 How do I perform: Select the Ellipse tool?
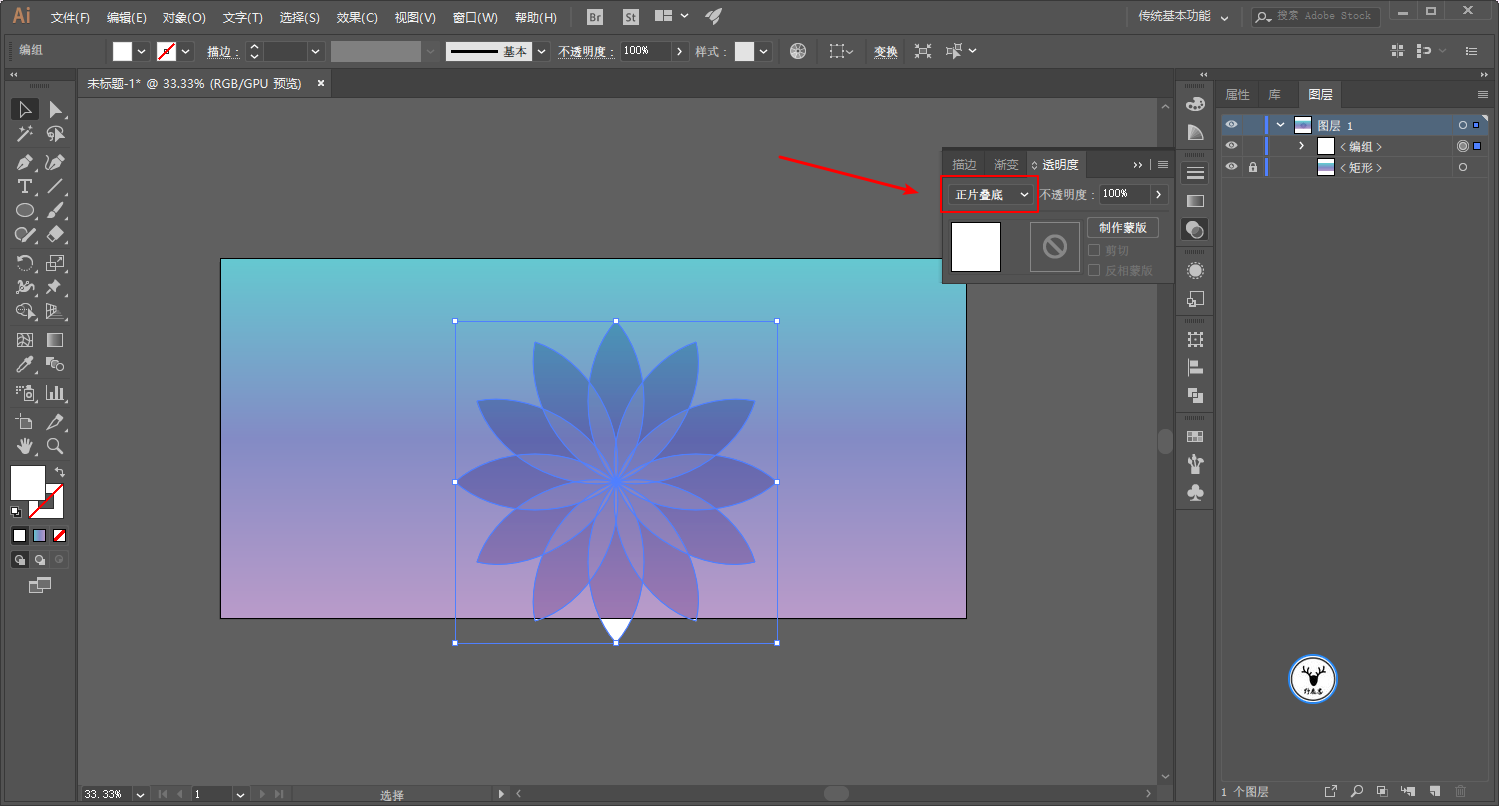point(25,210)
